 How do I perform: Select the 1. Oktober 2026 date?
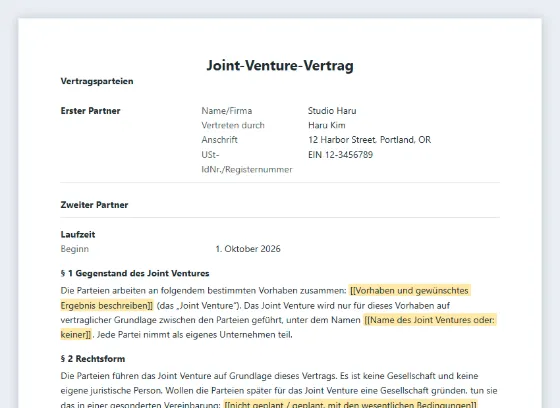tap(248, 249)
